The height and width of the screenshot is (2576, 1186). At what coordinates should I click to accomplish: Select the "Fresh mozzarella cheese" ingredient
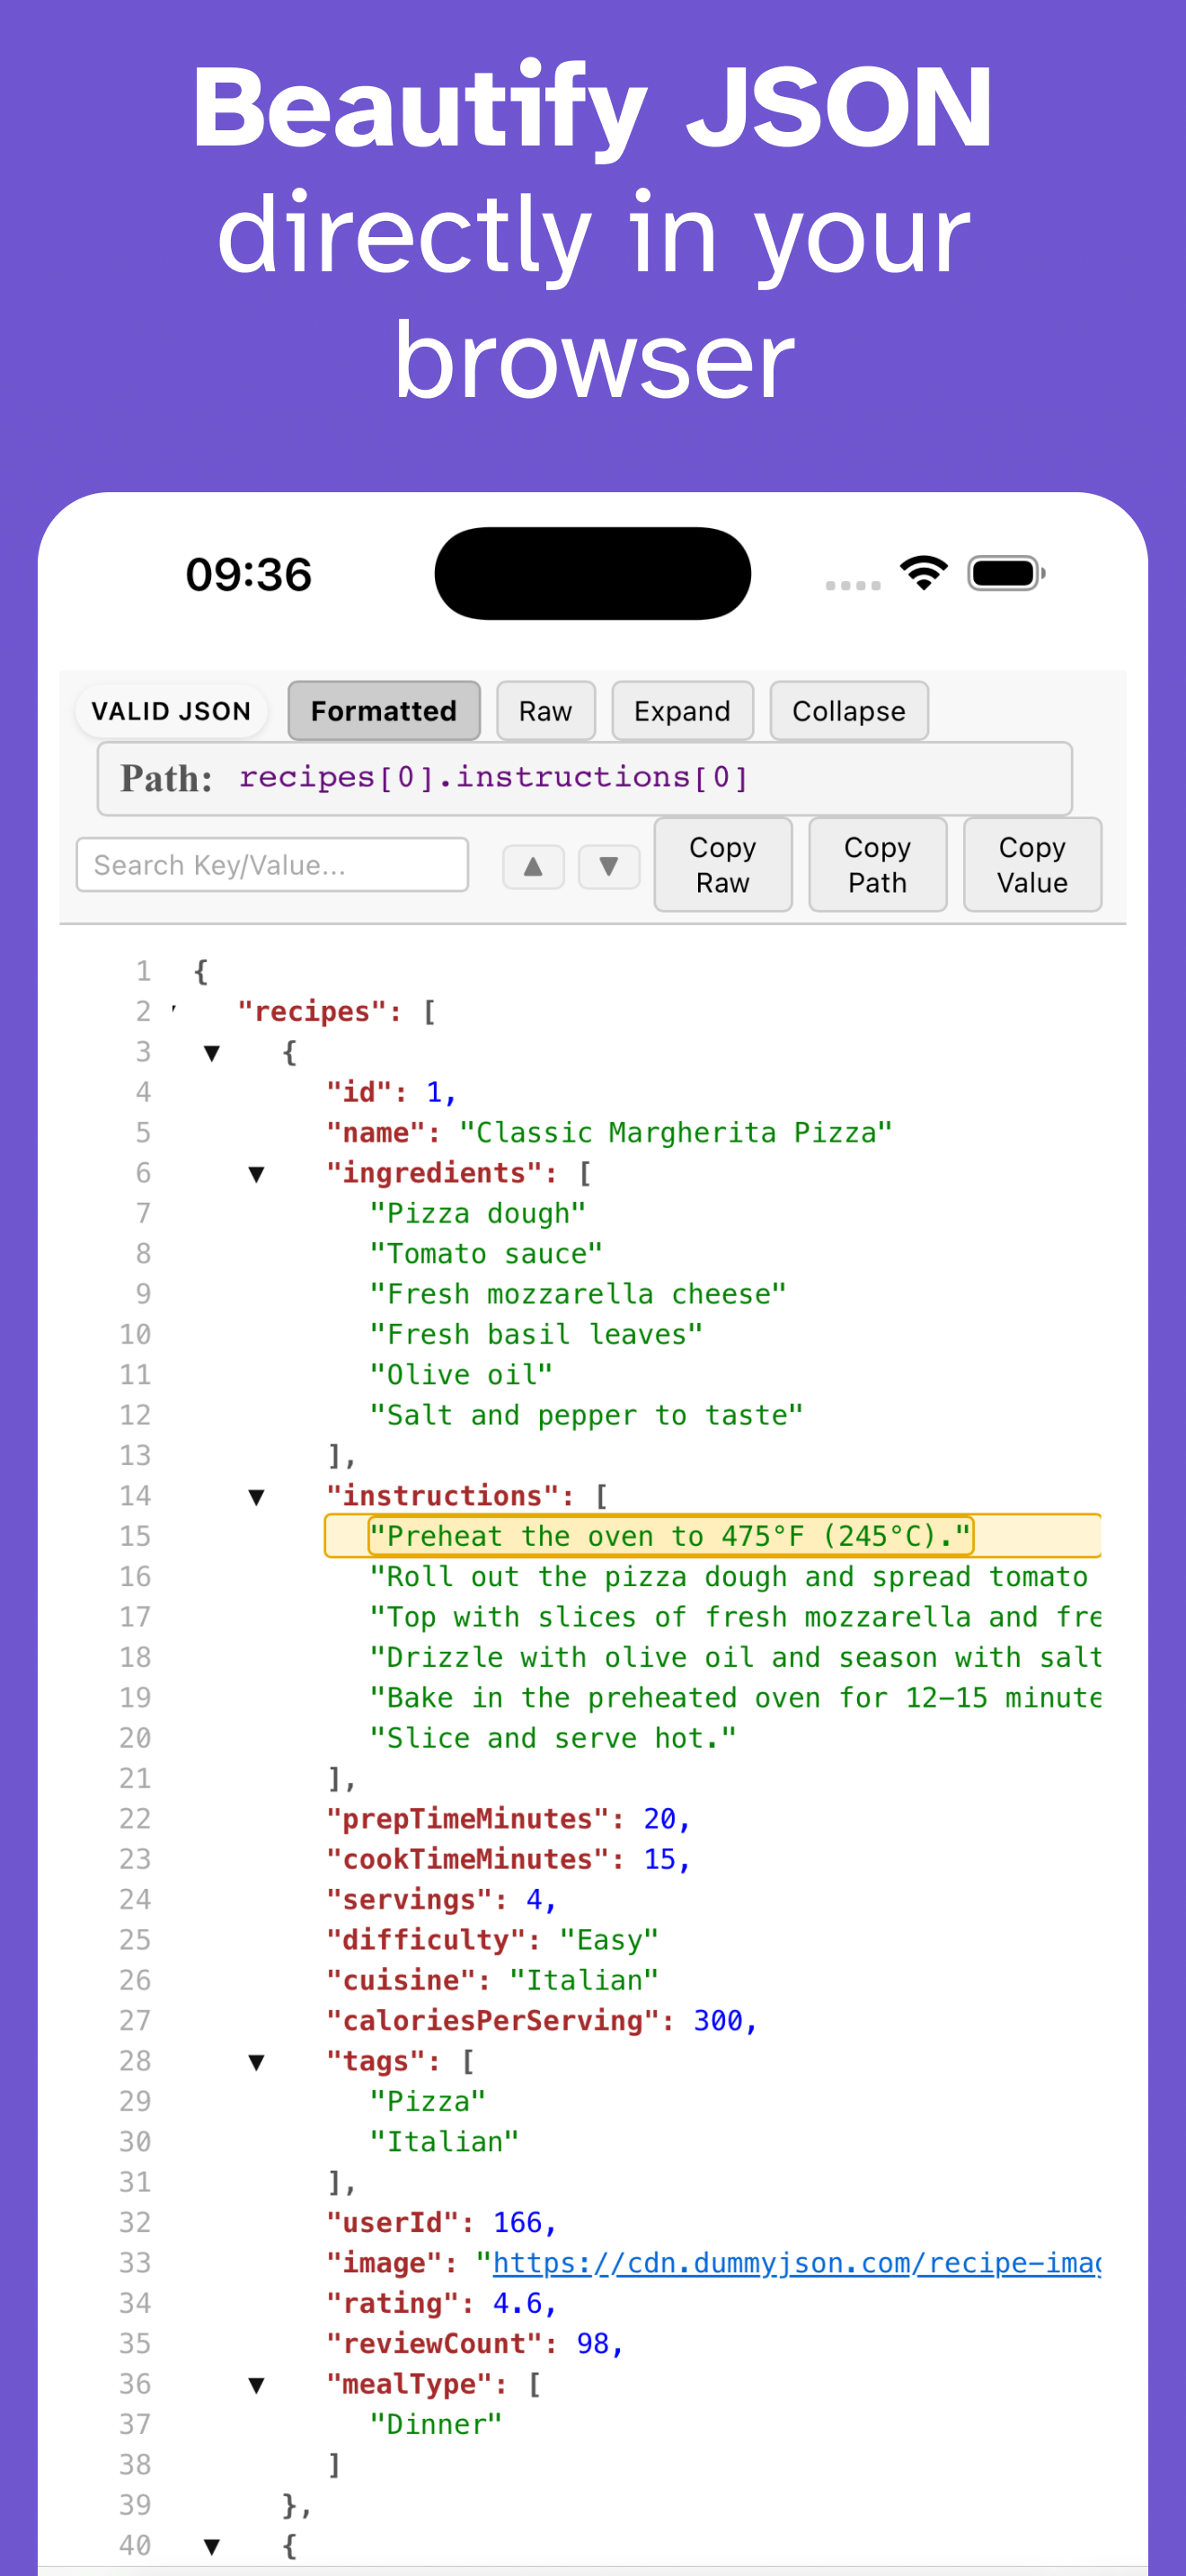pyautogui.click(x=578, y=1294)
